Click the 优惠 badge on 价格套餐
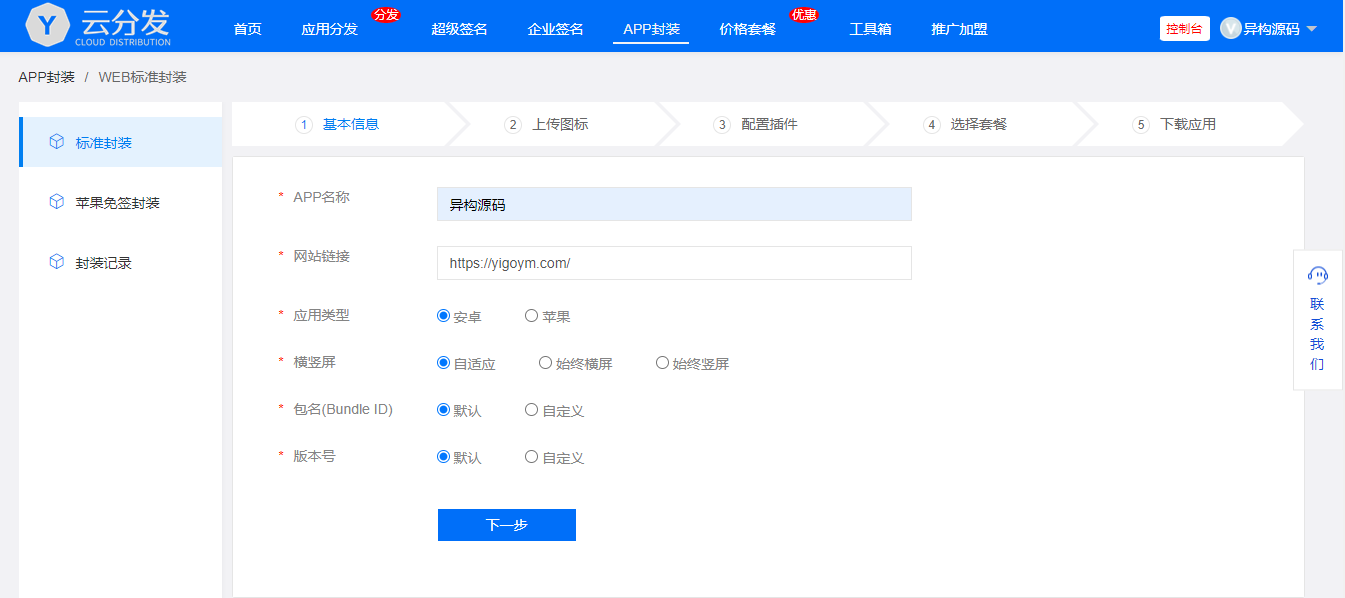This screenshot has width=1345, height=598. pyautogui.click(x=805, y=14)
